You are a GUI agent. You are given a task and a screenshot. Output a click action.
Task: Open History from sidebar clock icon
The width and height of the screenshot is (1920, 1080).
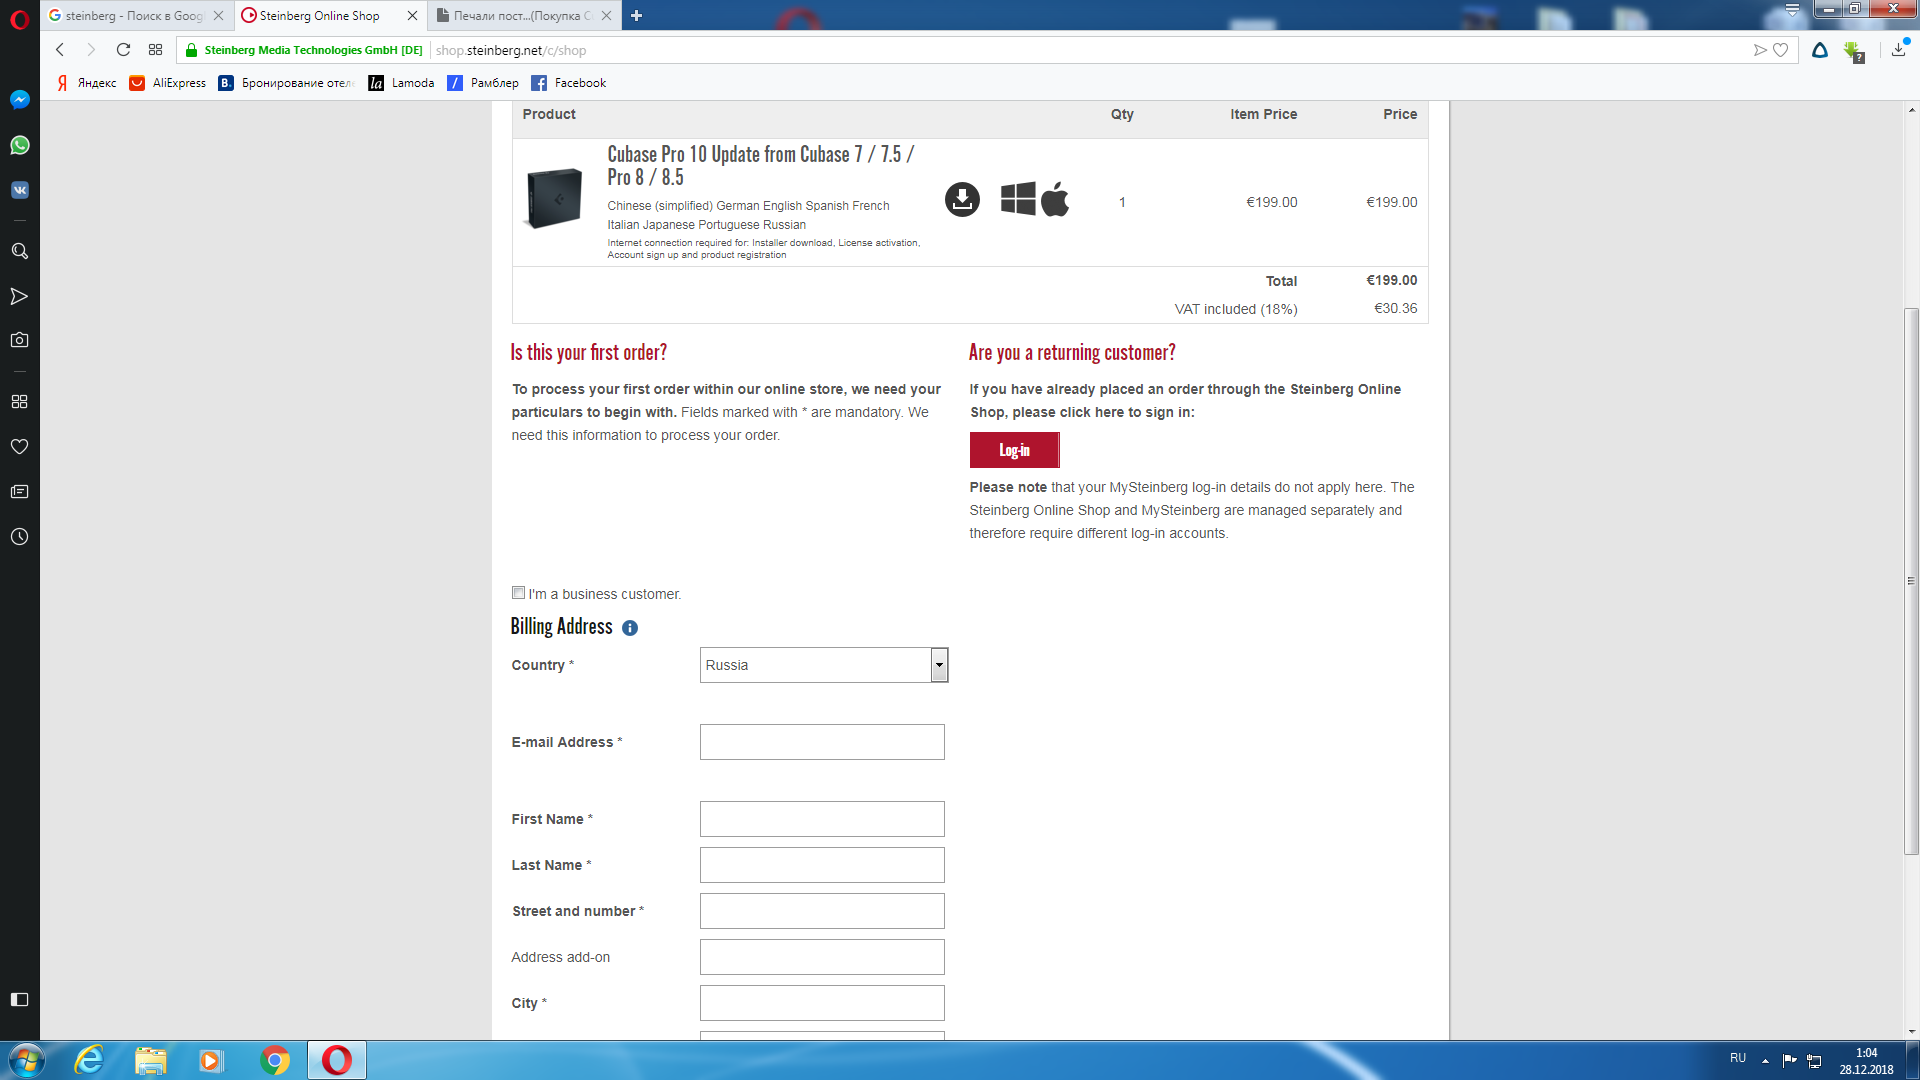(x=19, y=537)
